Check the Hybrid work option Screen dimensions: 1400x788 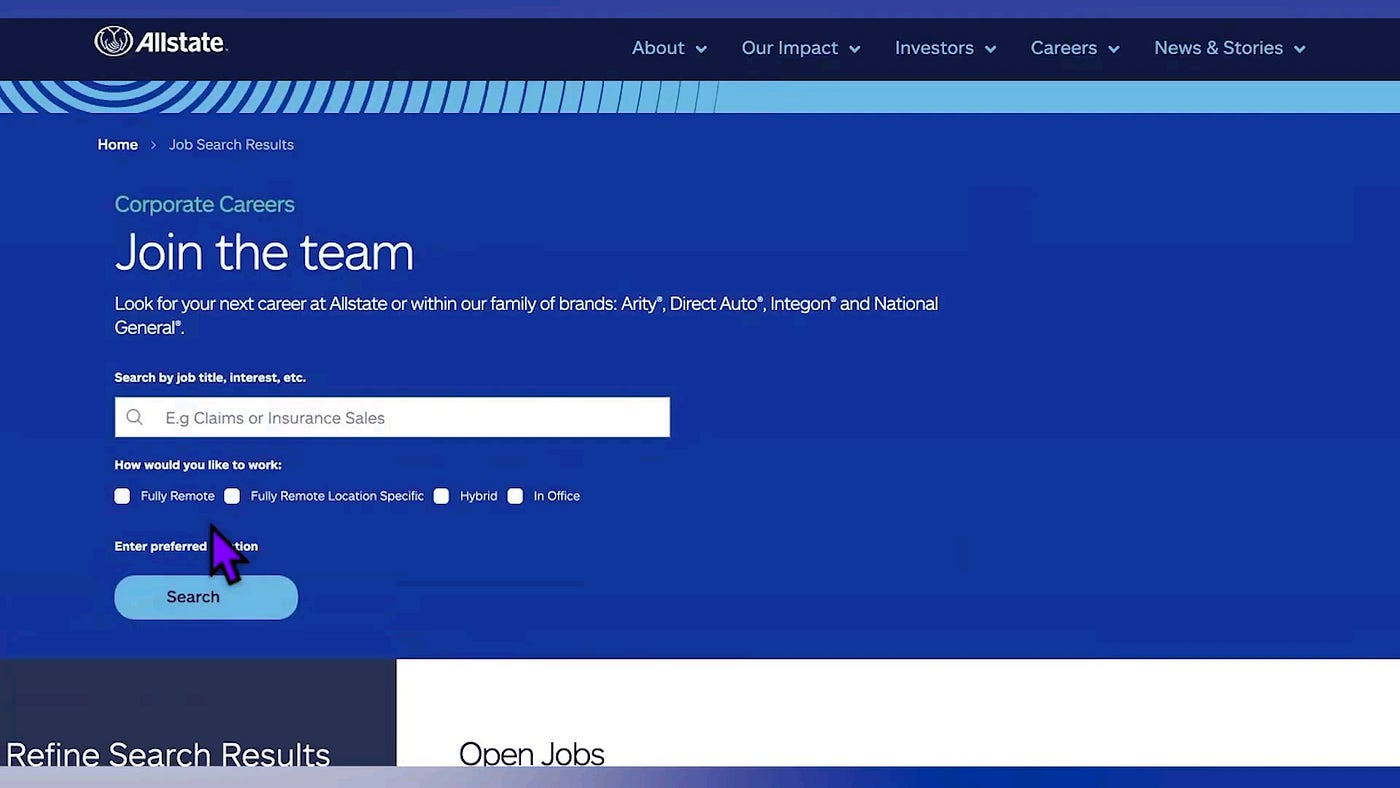point(441,496)
